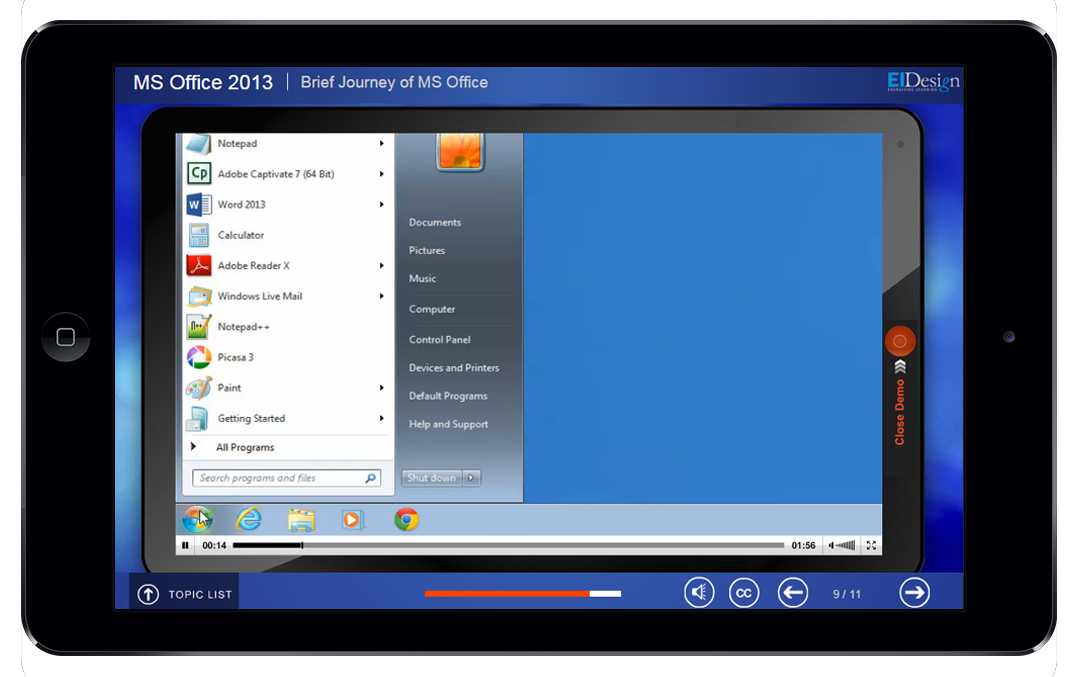Click the course progress bar

pos(522,593)
